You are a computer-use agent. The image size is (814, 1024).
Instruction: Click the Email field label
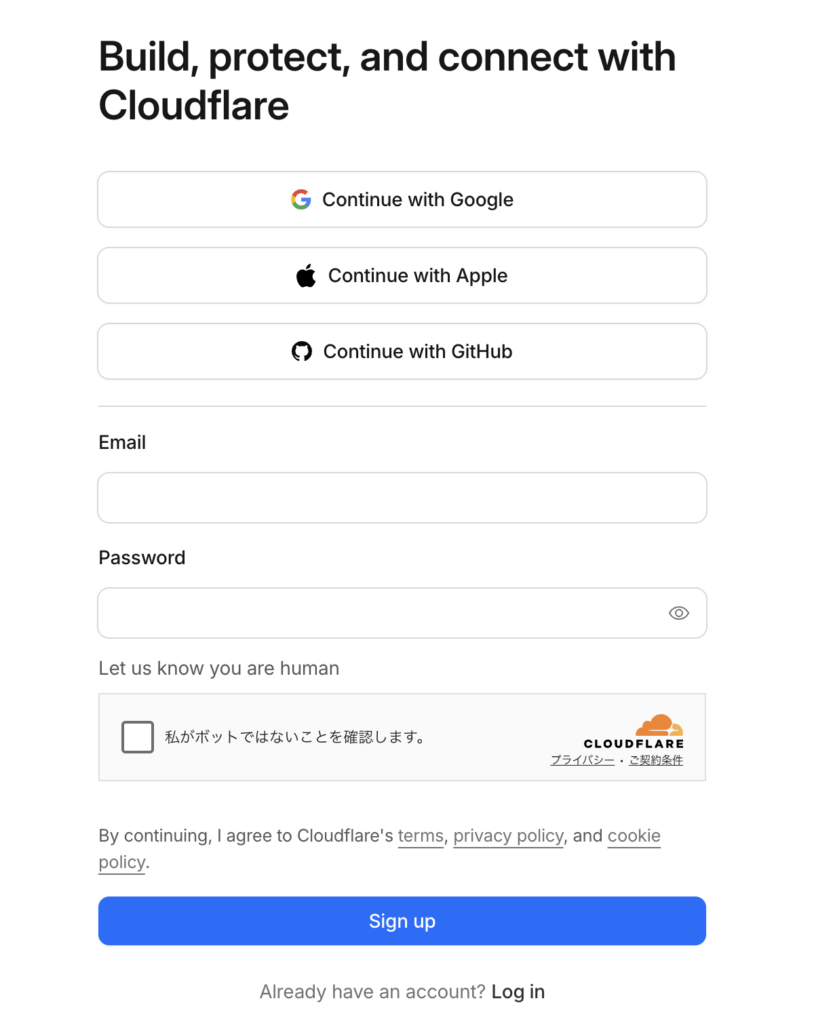click(x=122, y=443)
